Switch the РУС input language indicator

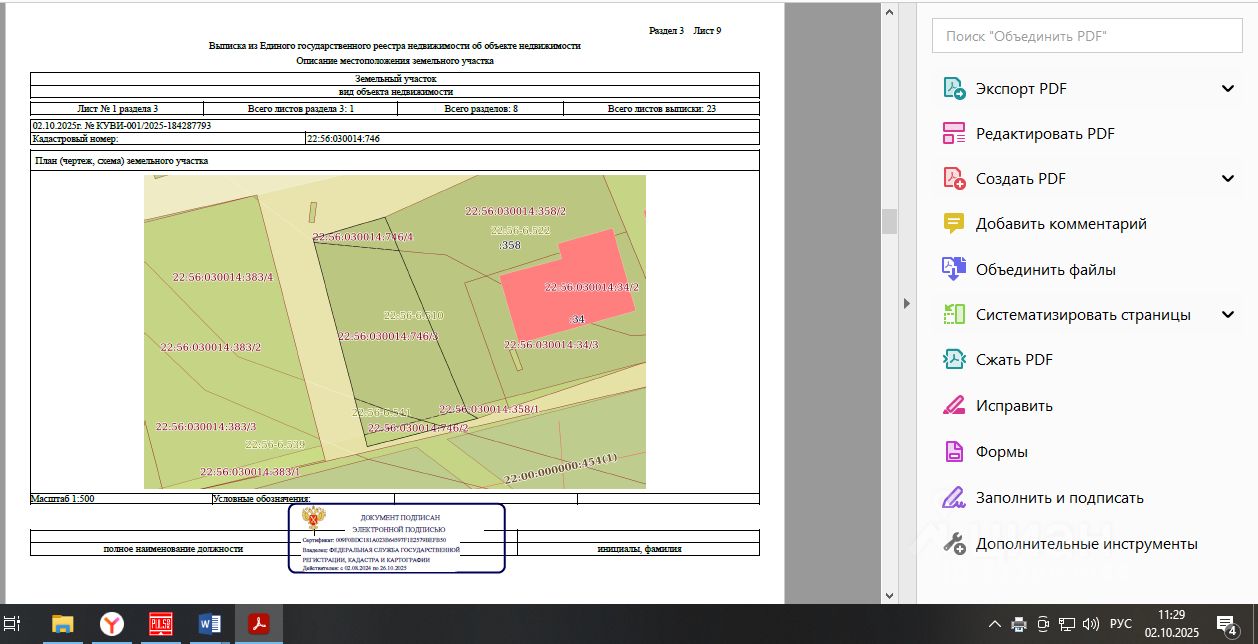tap(1120, 624)
